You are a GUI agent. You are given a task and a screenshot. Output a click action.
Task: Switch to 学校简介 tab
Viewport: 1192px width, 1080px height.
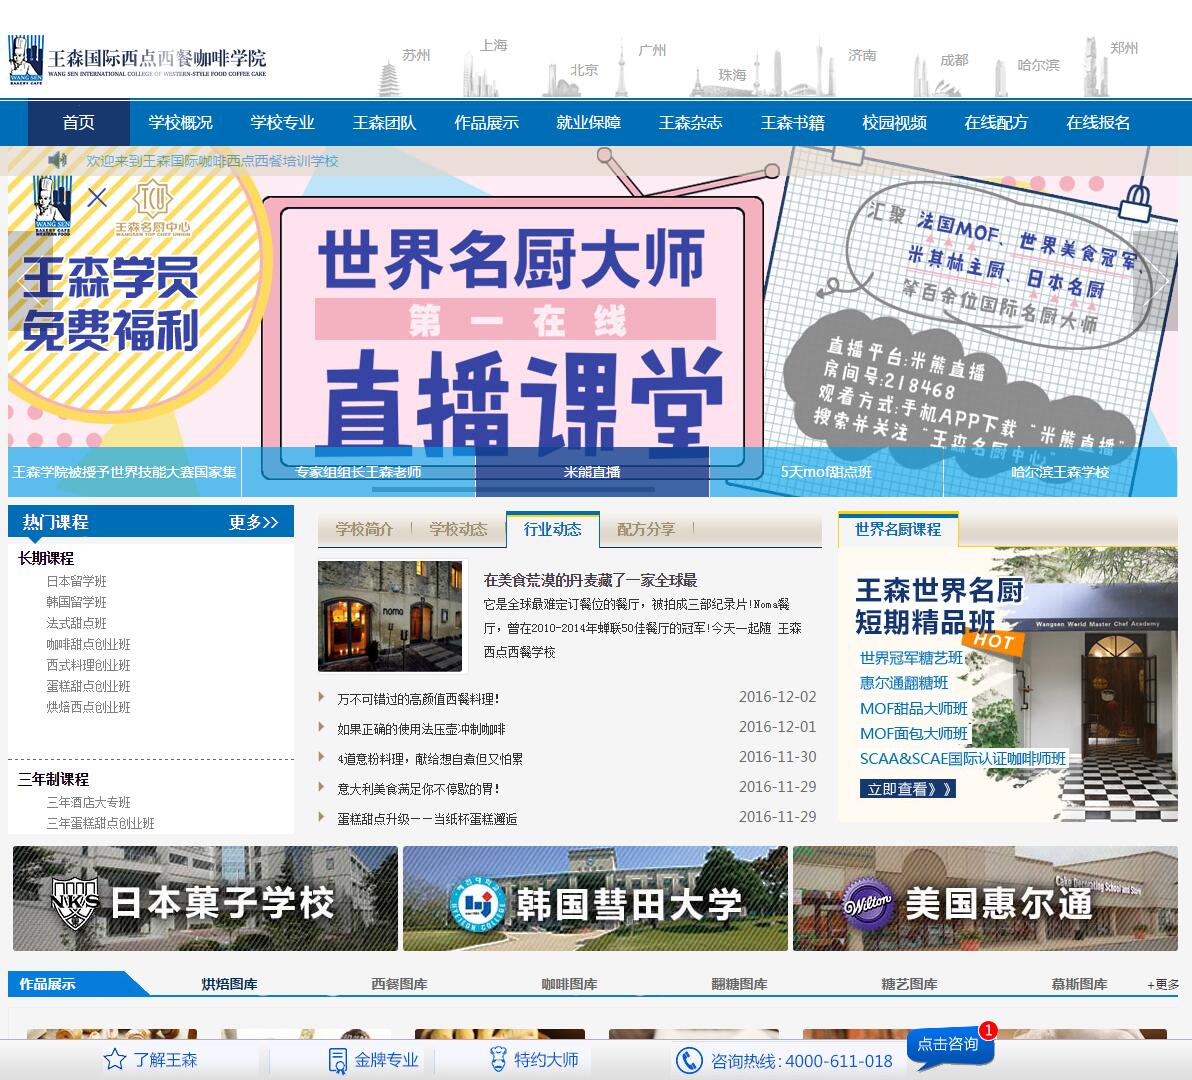[x=364, y=529]
